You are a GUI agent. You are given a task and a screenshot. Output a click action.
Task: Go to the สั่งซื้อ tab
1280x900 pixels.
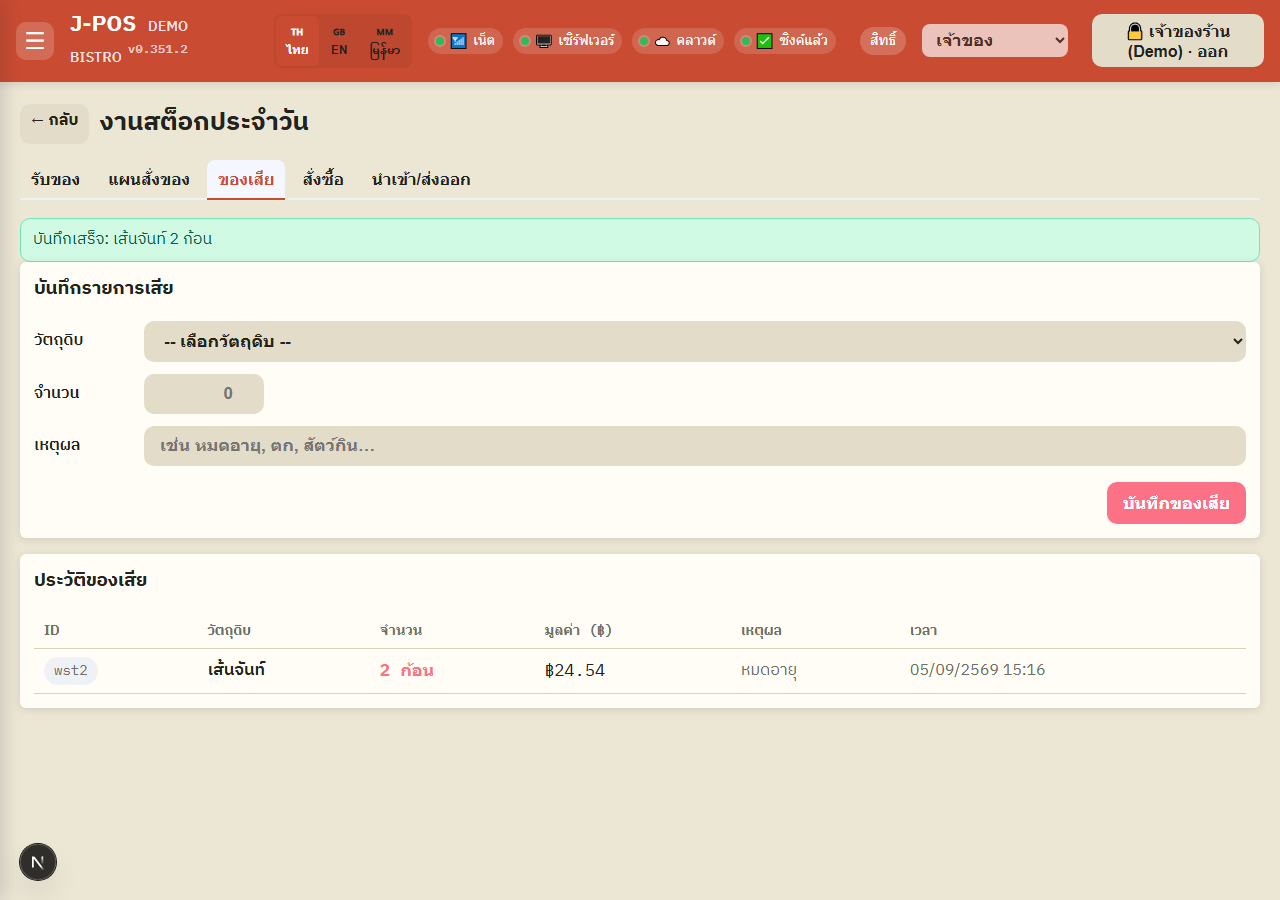pos(323,180)
